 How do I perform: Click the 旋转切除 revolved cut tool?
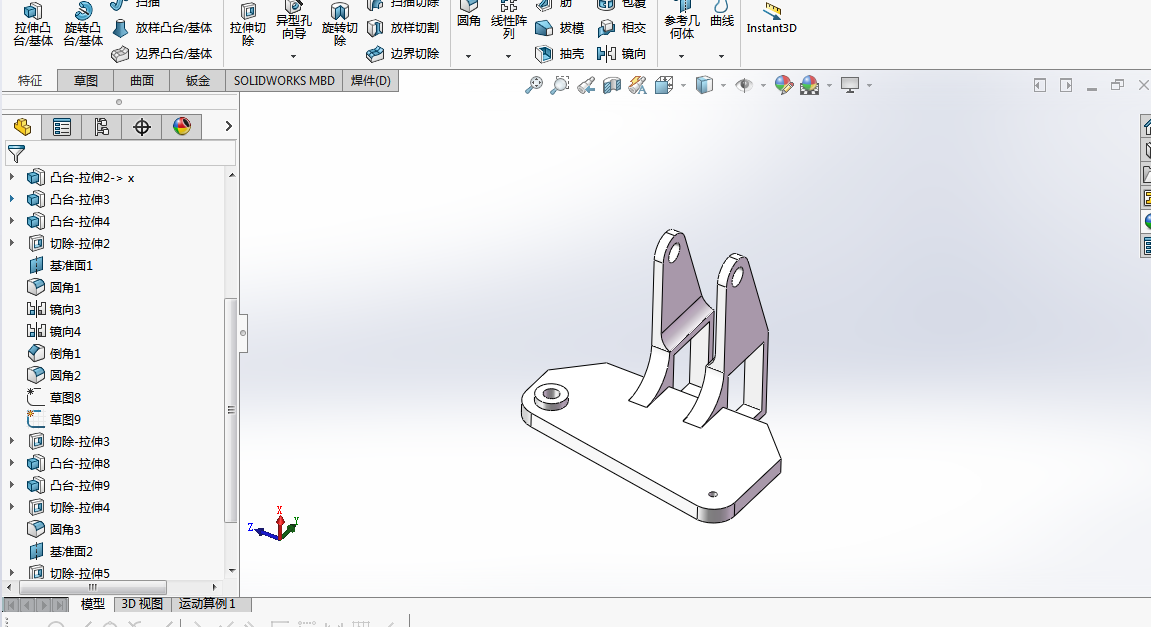click(339, 24)
